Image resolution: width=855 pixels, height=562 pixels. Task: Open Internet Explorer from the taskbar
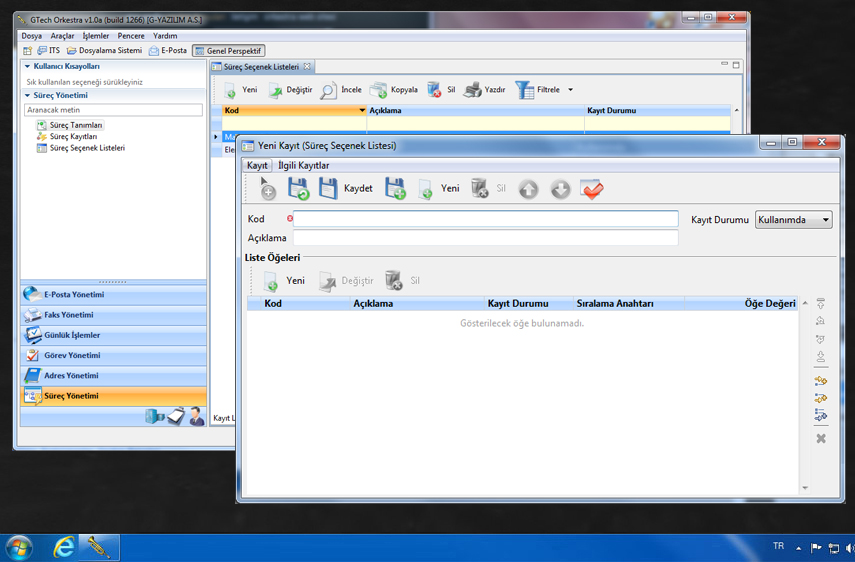coord(64,547)
